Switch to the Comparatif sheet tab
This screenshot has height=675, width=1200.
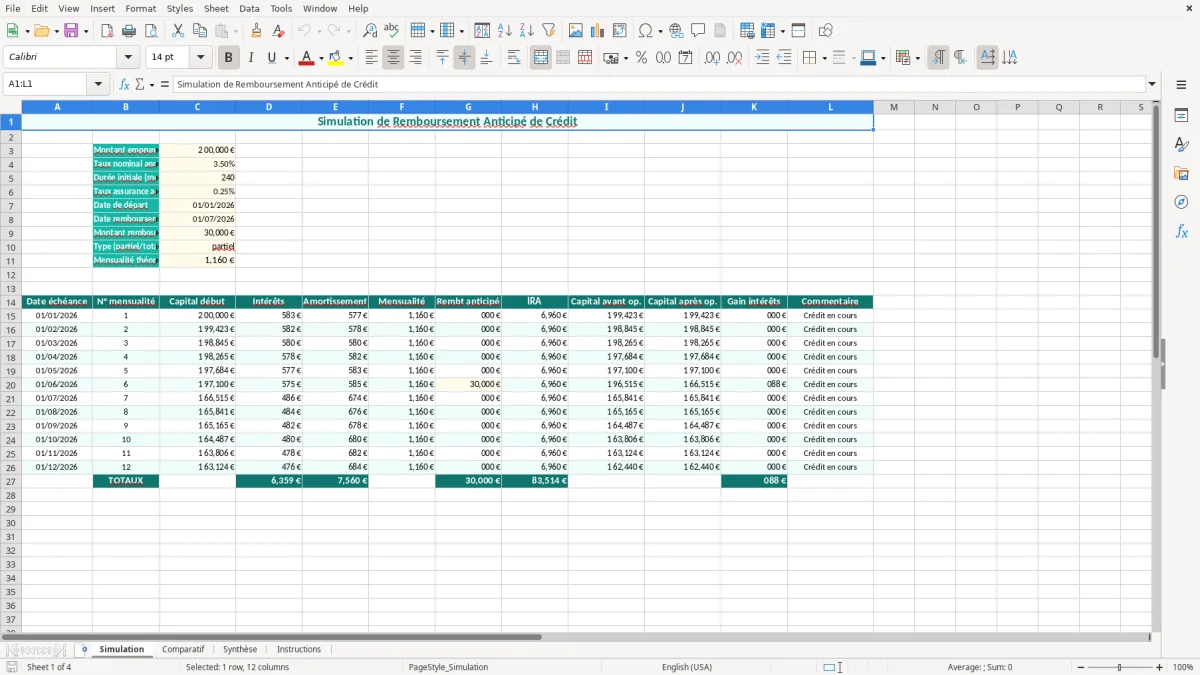(x=183, y=649)
